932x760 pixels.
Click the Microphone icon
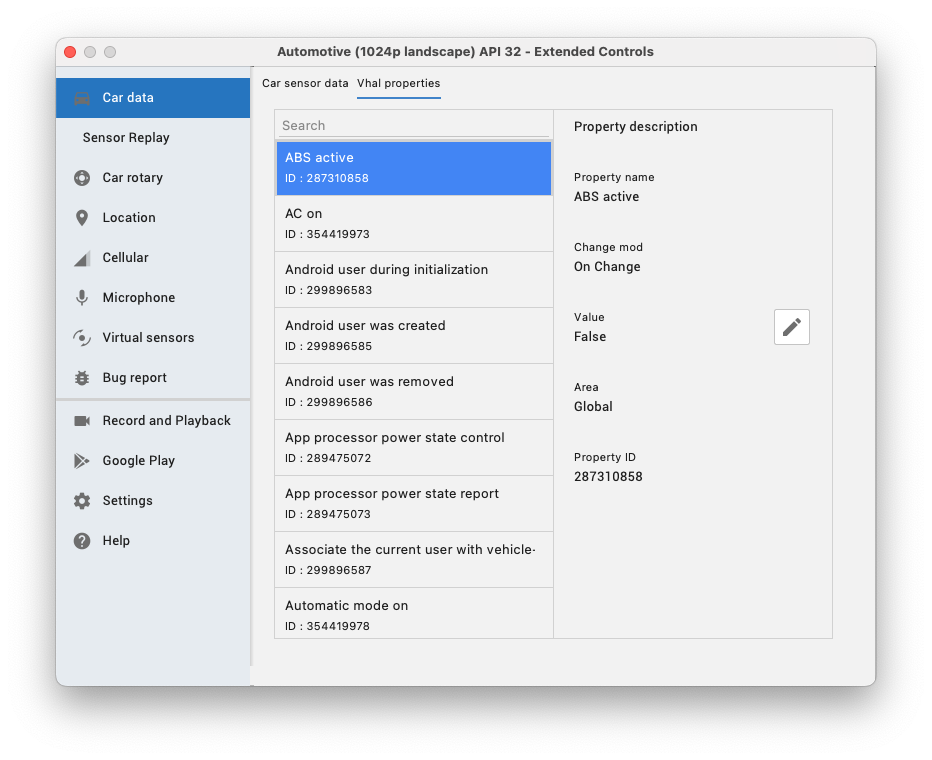82,298
